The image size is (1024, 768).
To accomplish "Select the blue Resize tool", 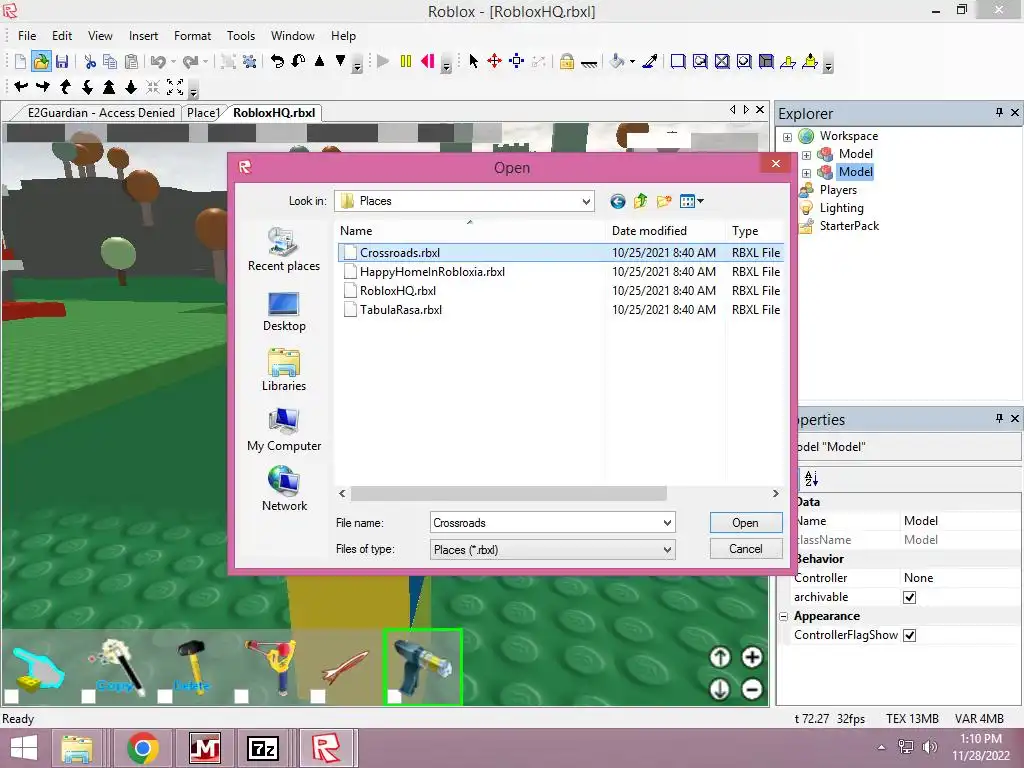I will tap(517, 61).
